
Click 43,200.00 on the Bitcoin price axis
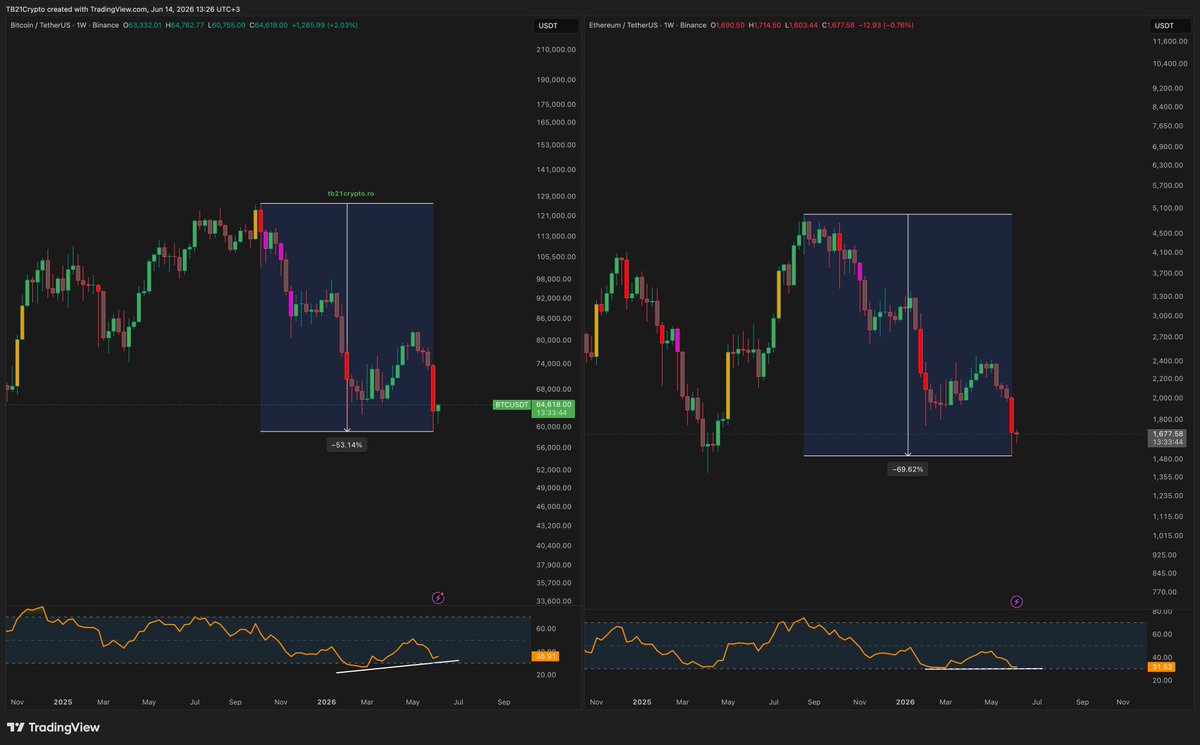tap(556, 525)
